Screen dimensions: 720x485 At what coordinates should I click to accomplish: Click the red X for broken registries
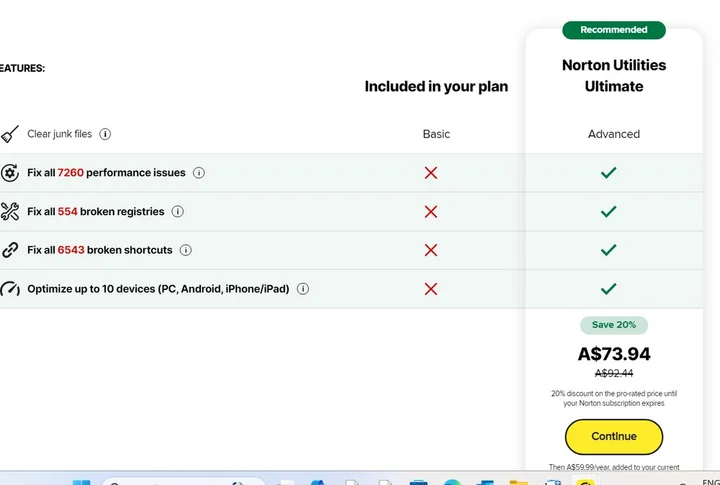coord(431,212)
